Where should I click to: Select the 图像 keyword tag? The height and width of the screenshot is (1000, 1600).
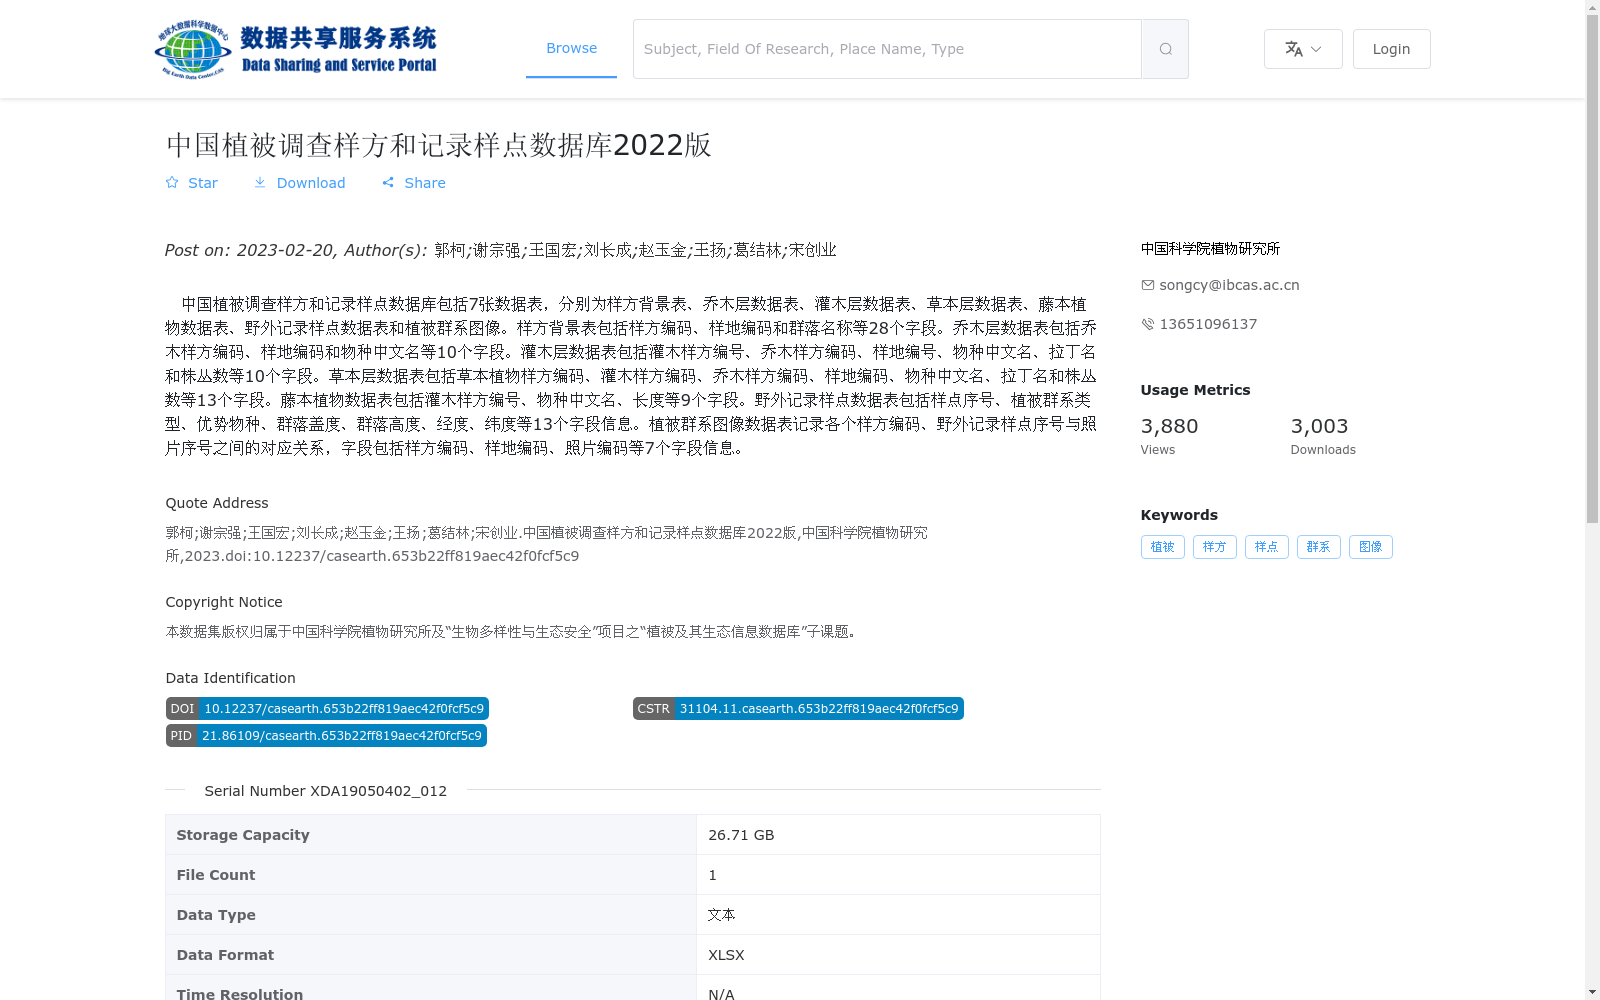coord(1371,547)
